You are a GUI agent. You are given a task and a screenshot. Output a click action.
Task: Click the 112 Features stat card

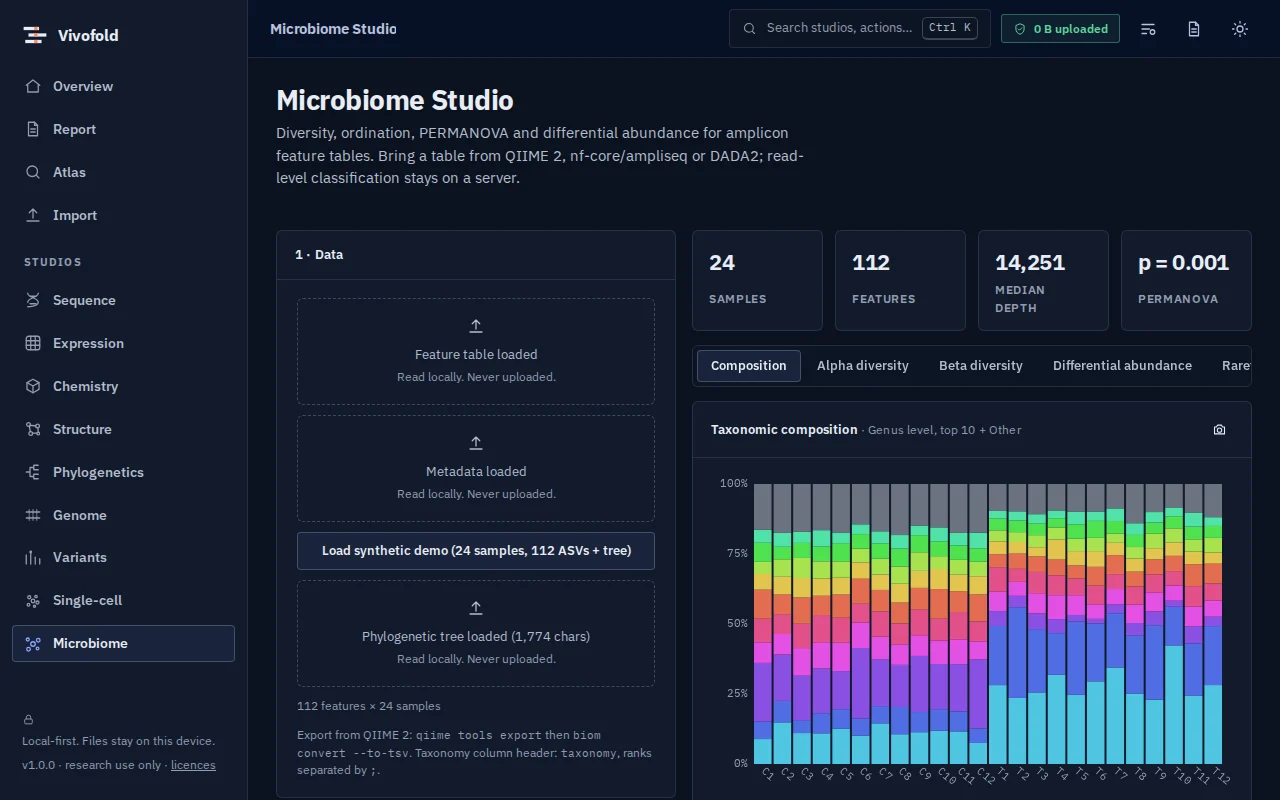[900, 281]
